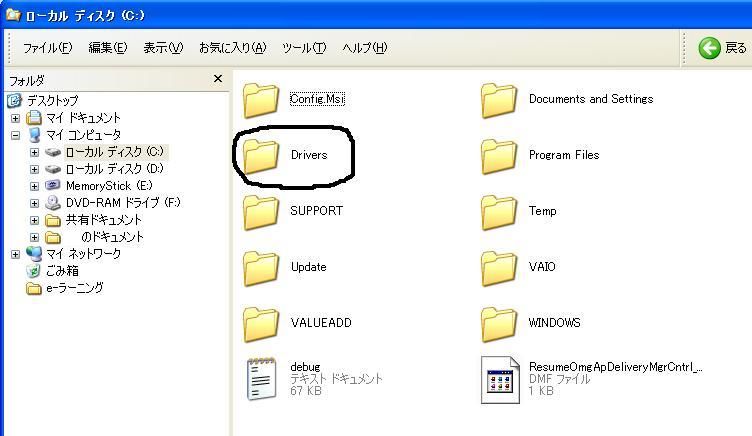Screen dimensions: 752x436
Task: Click the MemoryStick (E:) drive icon
Action: point(53,185)
